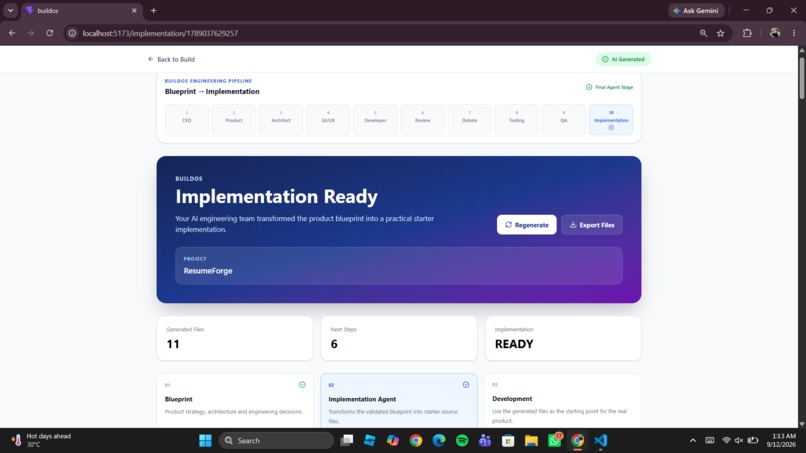
Task: Select the Testing pipeline stage
Action: 517,119
